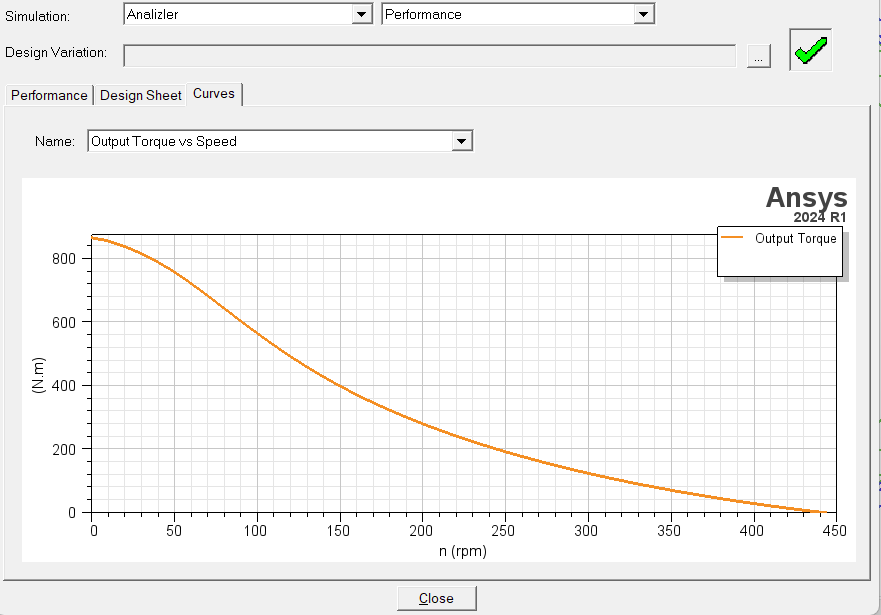Click the n (rpm) horizontal axis title

coord(463,550)
